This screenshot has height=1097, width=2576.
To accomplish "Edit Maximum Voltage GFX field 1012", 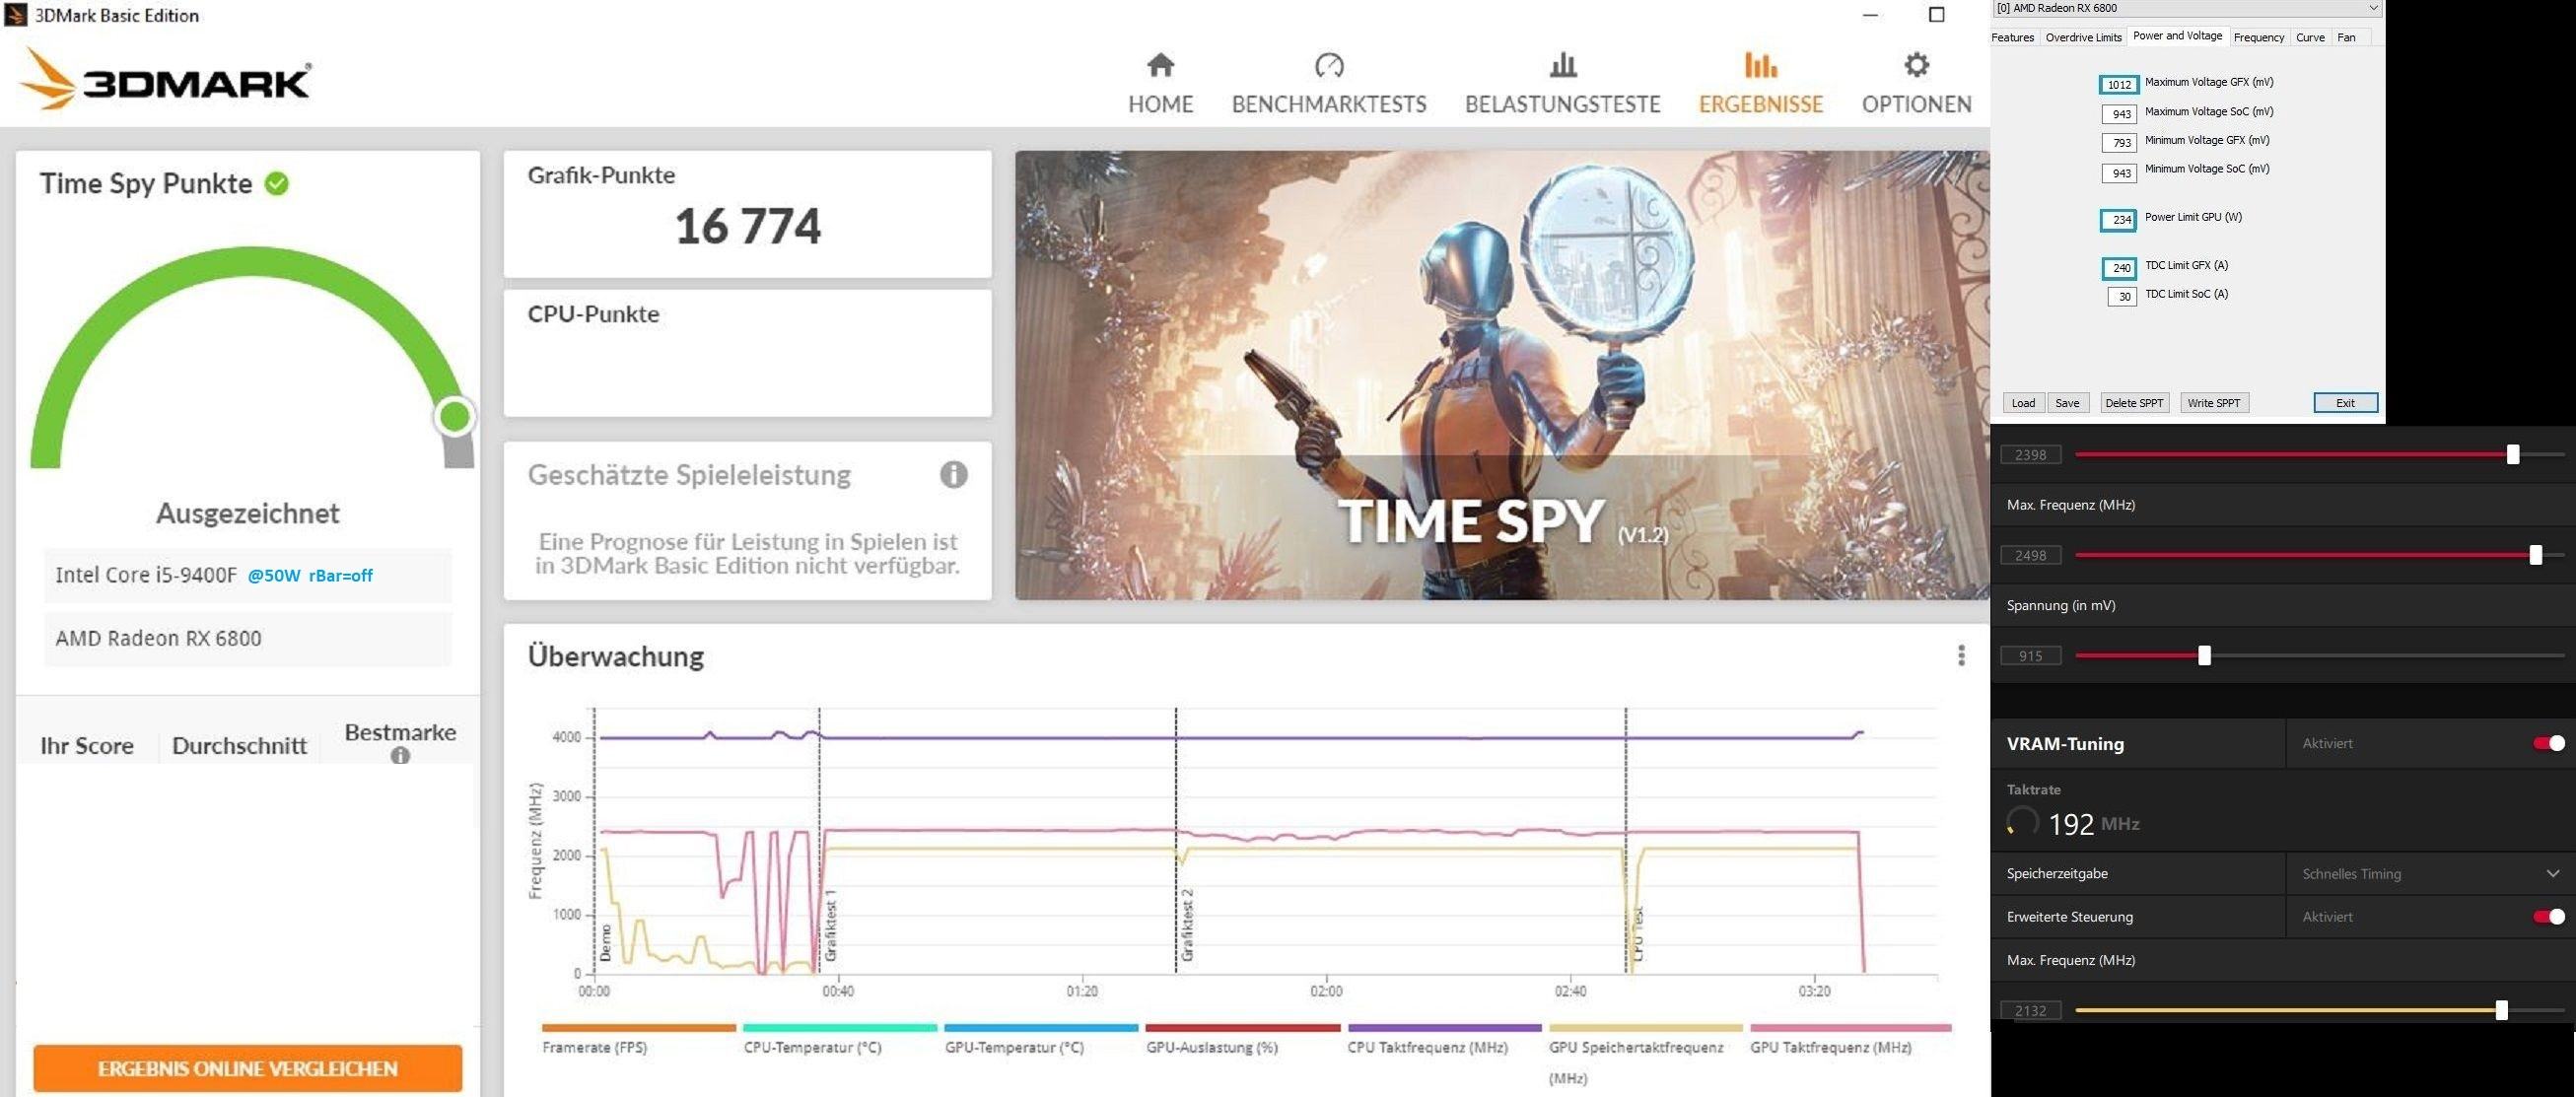I will [x=2119, y=84].
